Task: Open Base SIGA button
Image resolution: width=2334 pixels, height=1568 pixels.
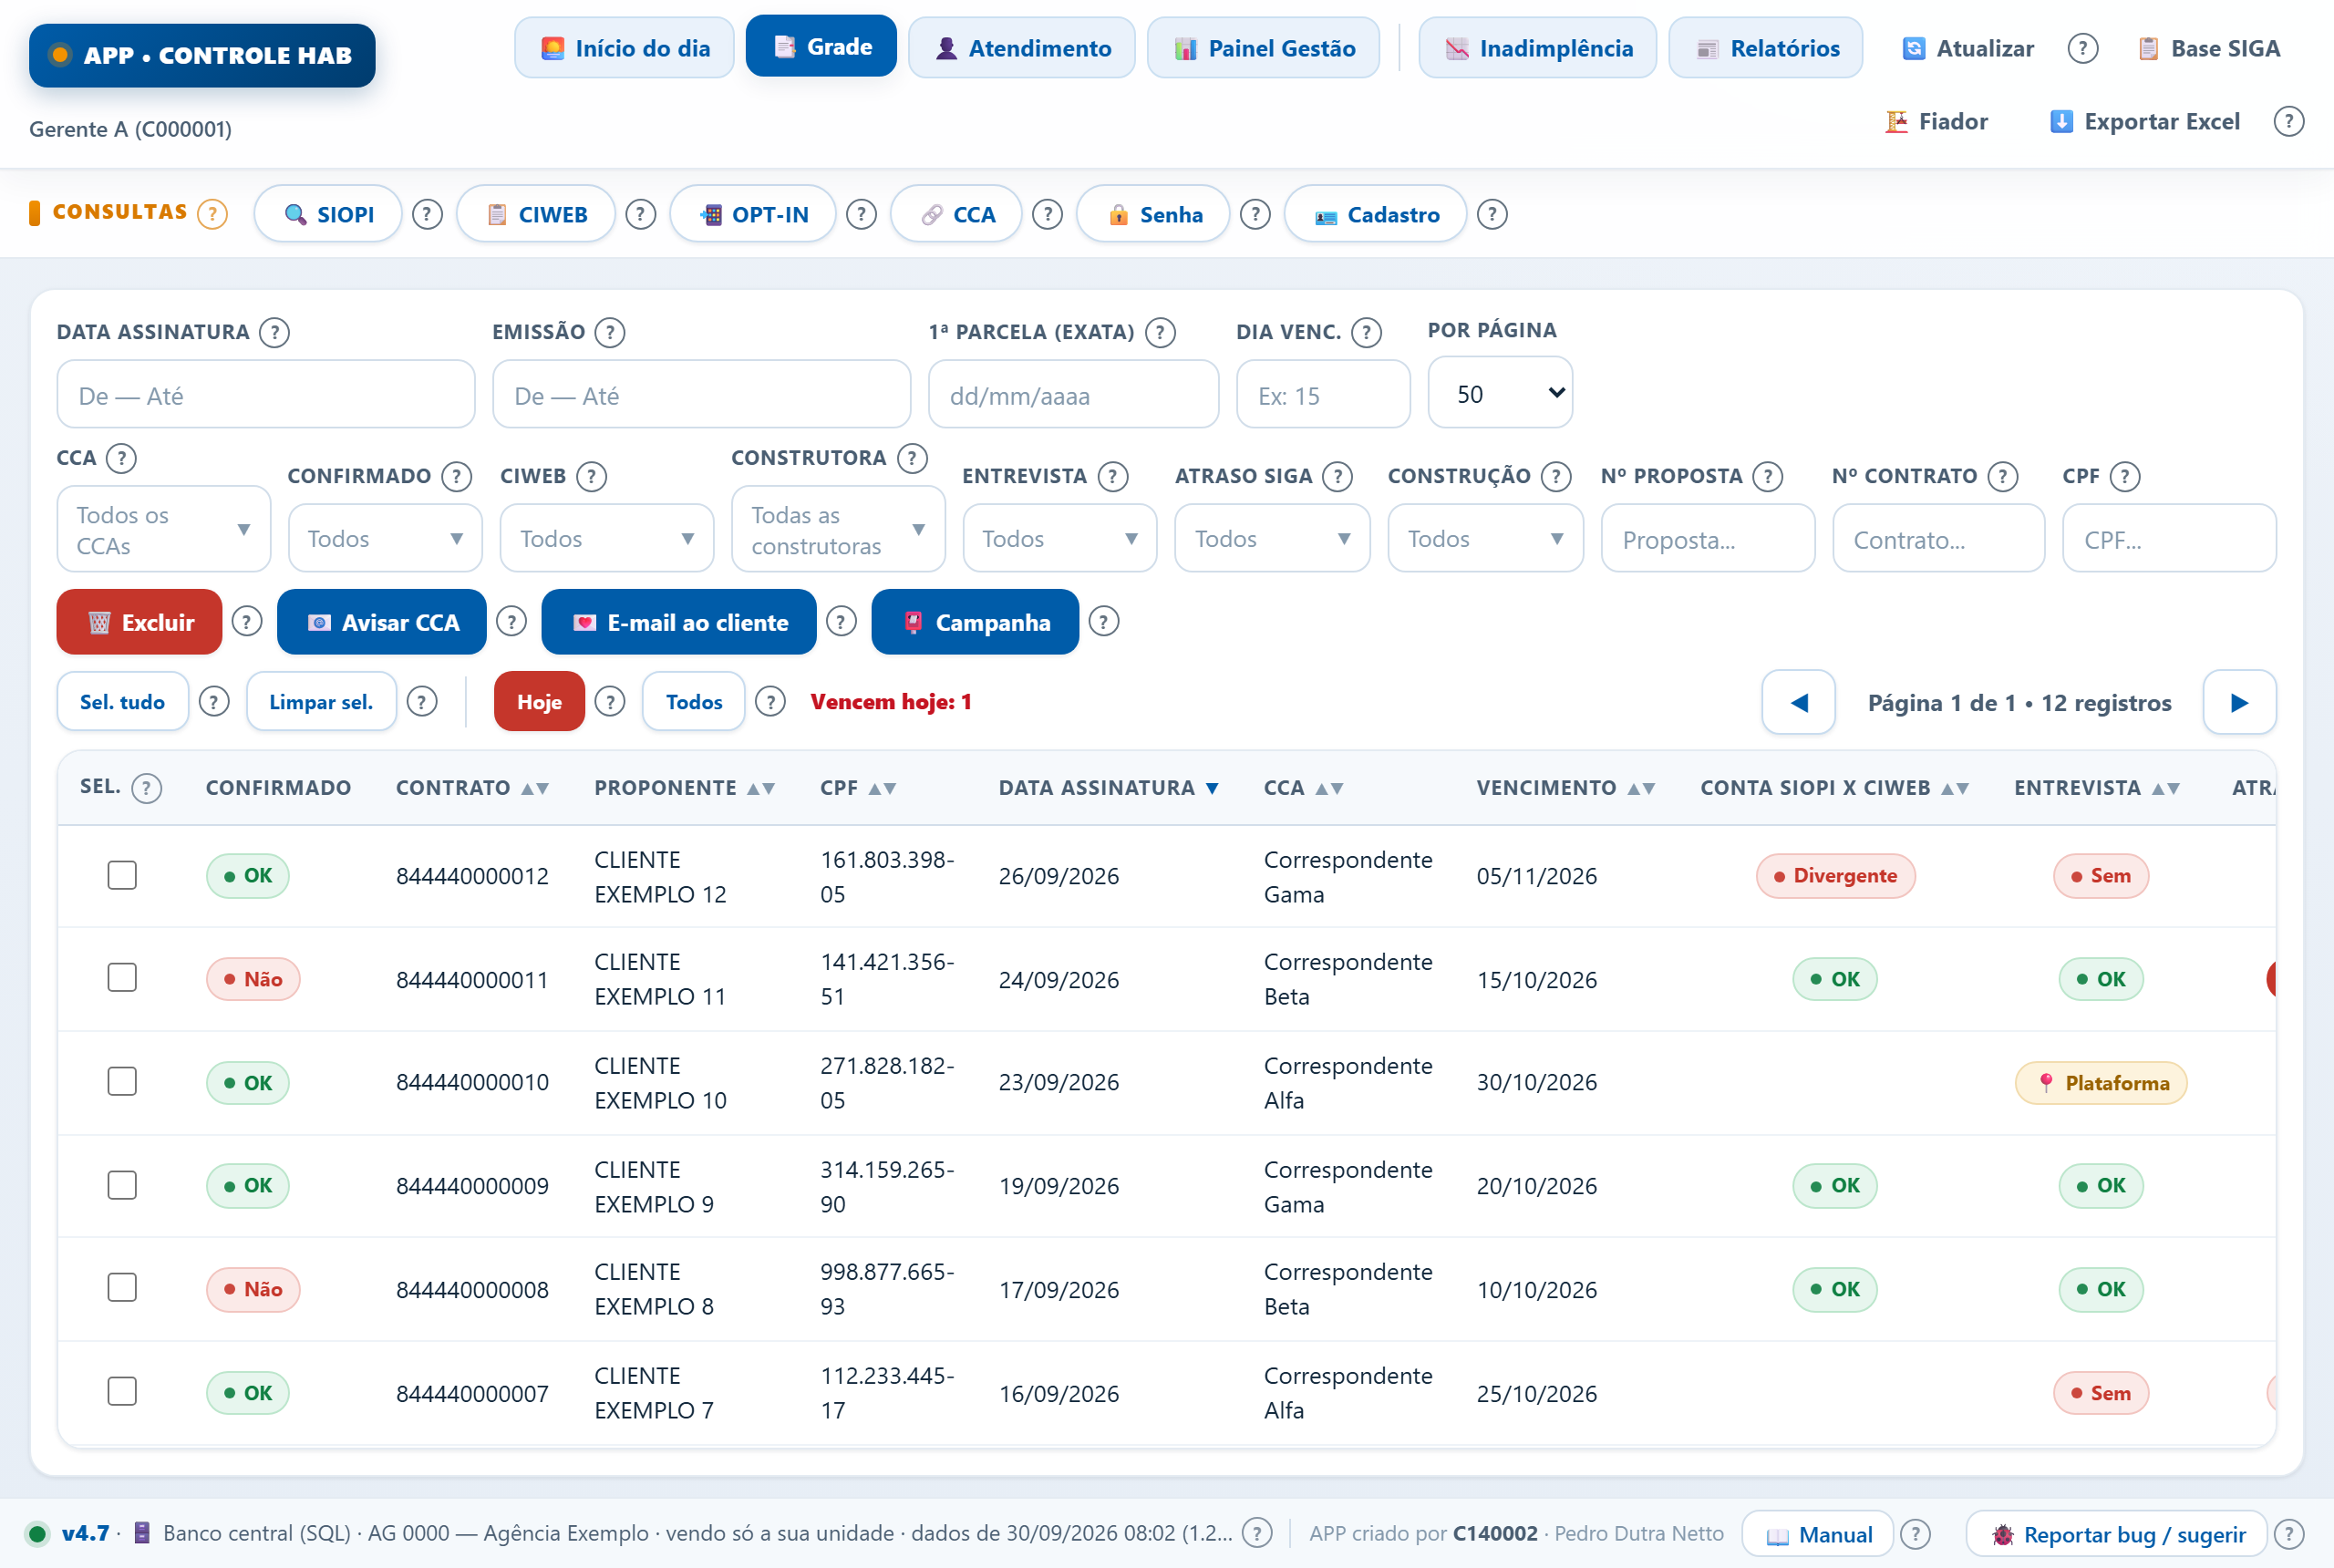Action: point(2208,48)
